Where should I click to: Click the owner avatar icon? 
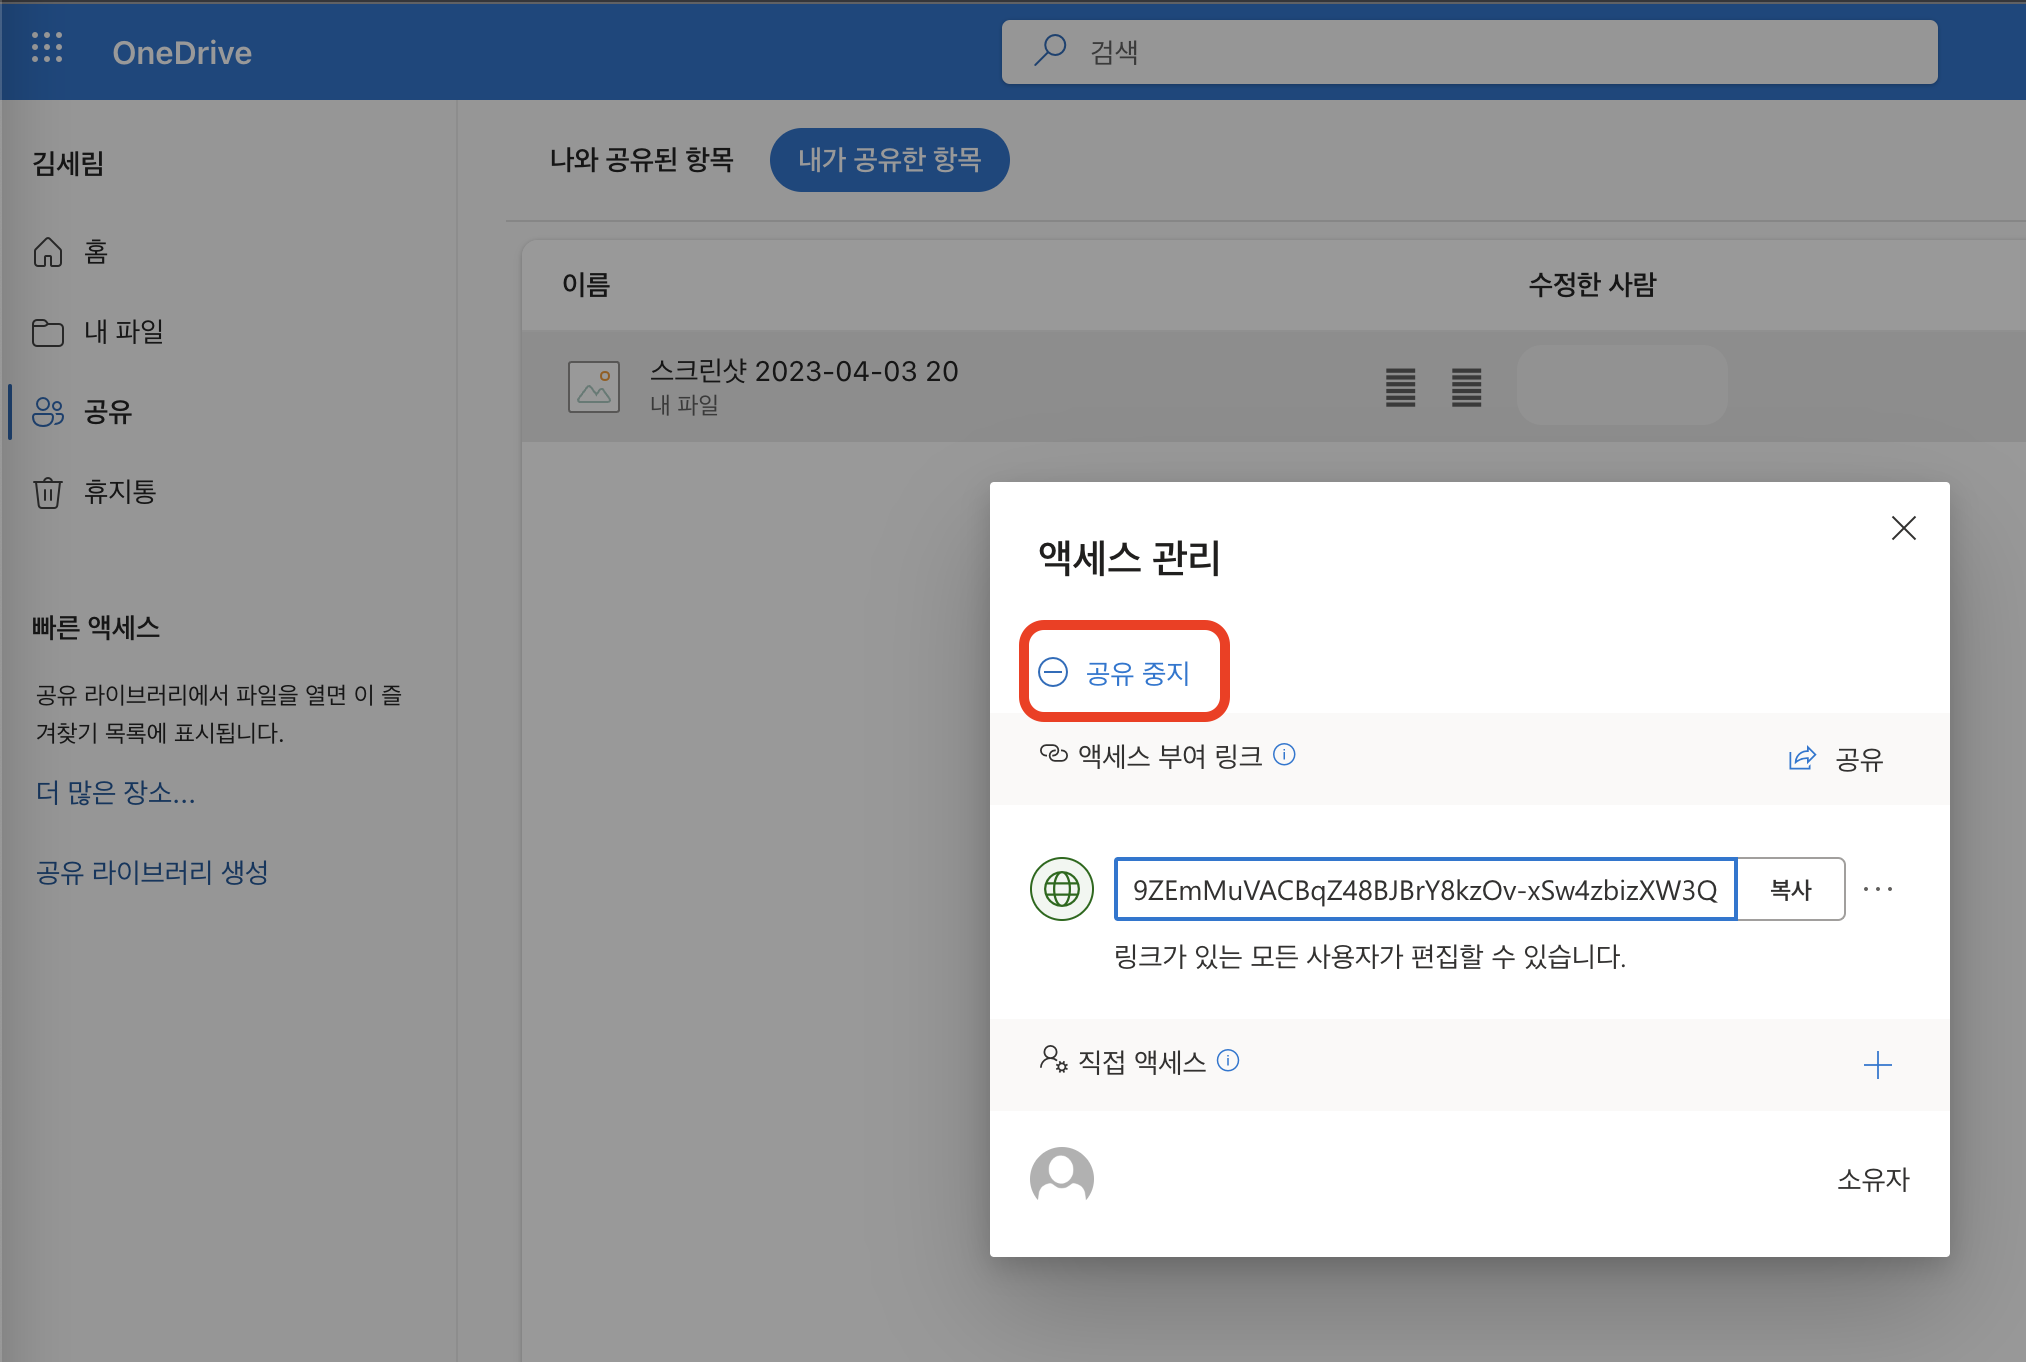tap(1061, 1178)
